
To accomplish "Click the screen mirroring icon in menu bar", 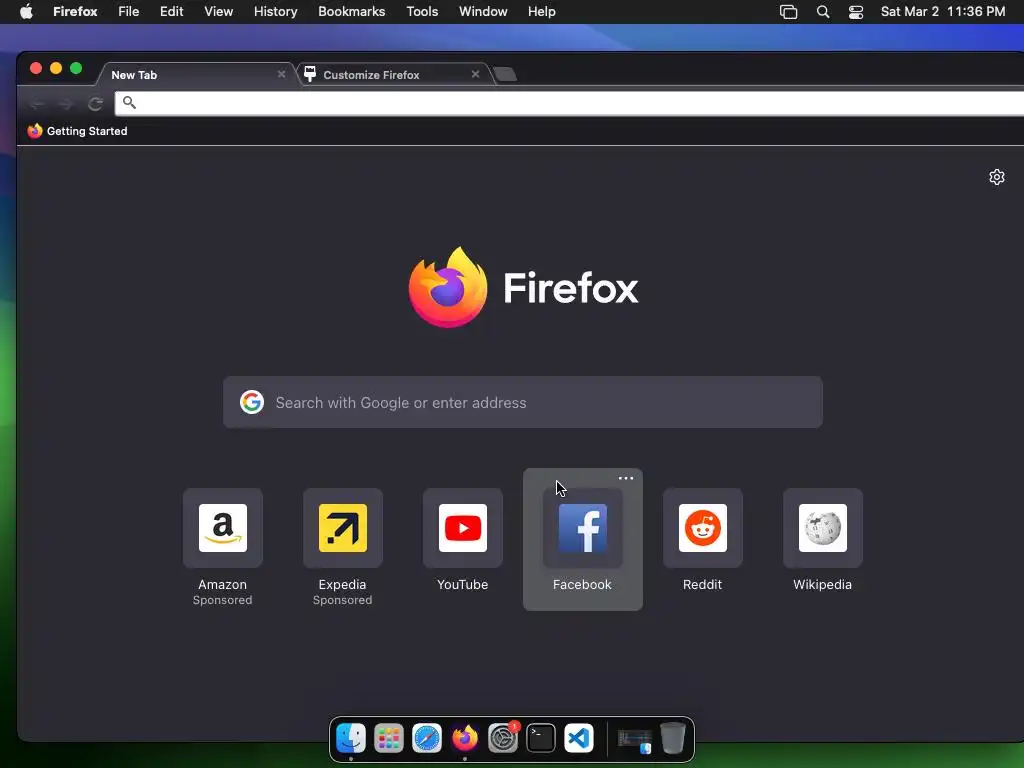I will [x=788, y=12].
